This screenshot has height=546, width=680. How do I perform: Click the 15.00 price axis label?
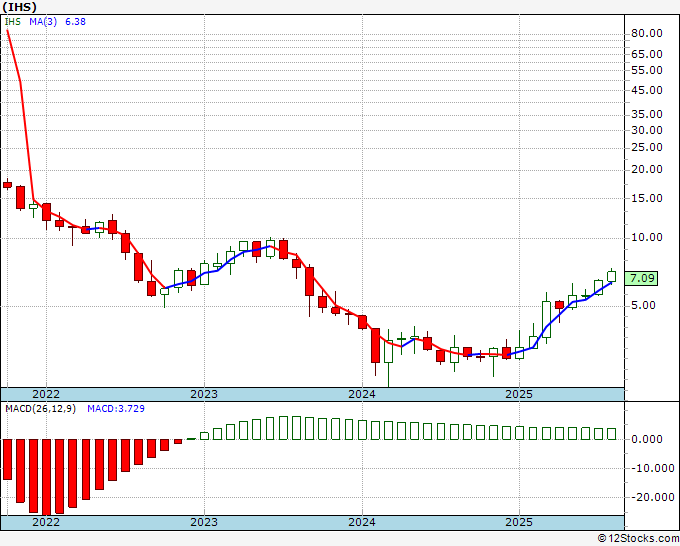[x=647, y=198]
